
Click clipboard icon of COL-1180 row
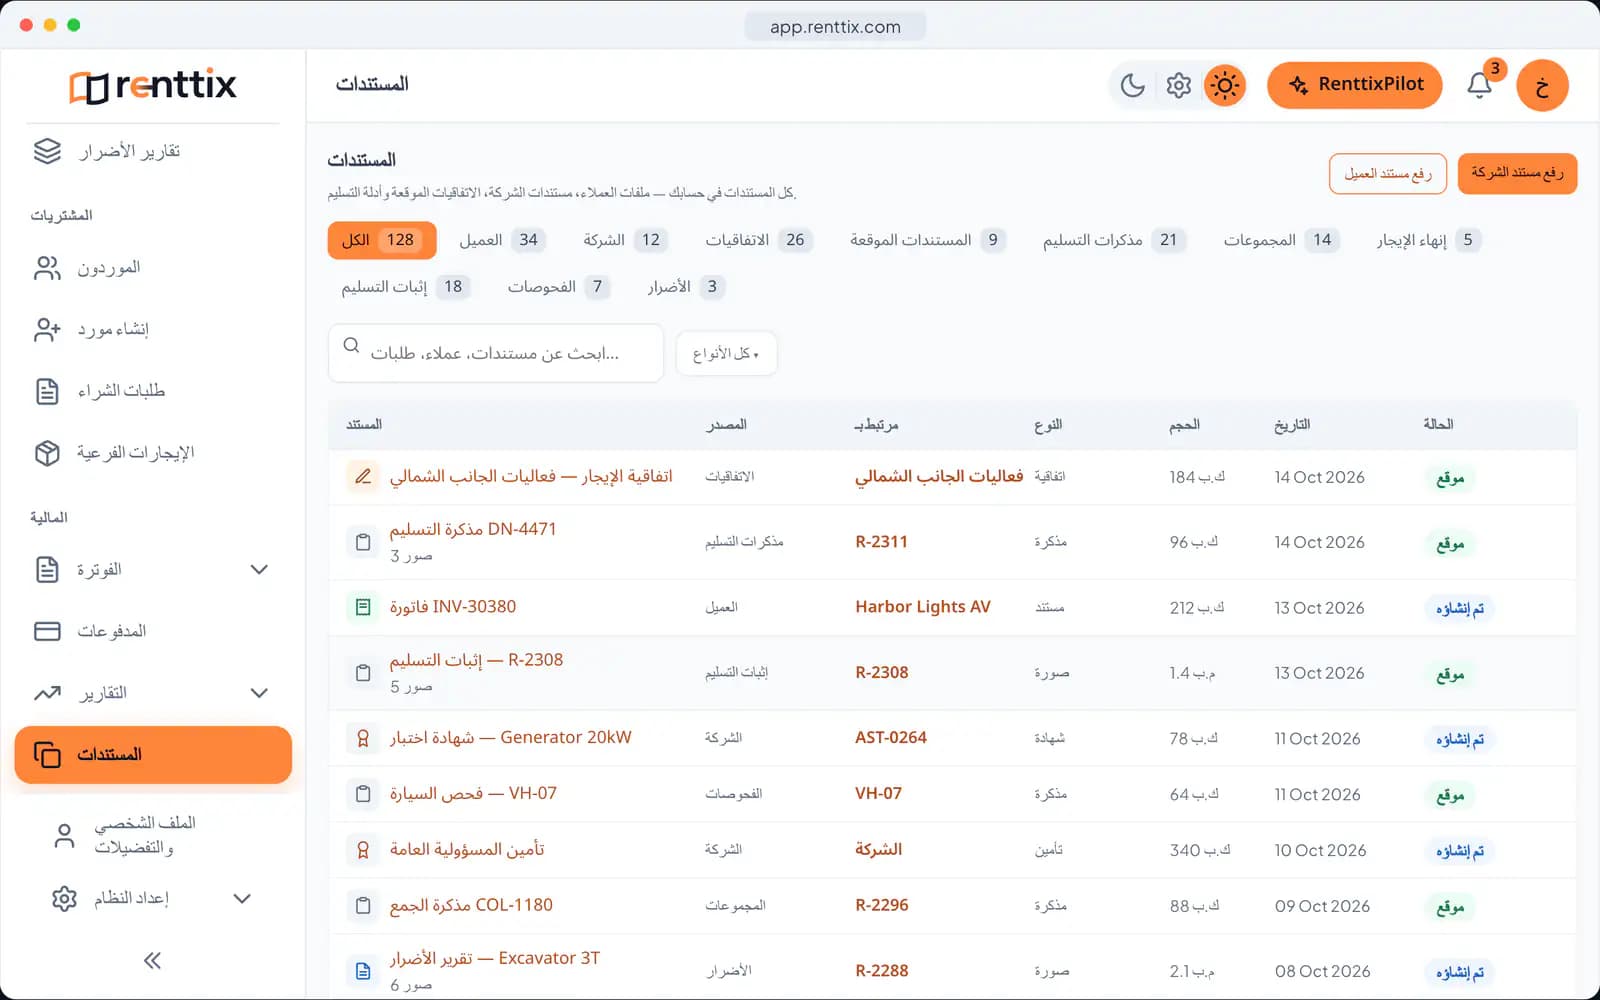363,906
